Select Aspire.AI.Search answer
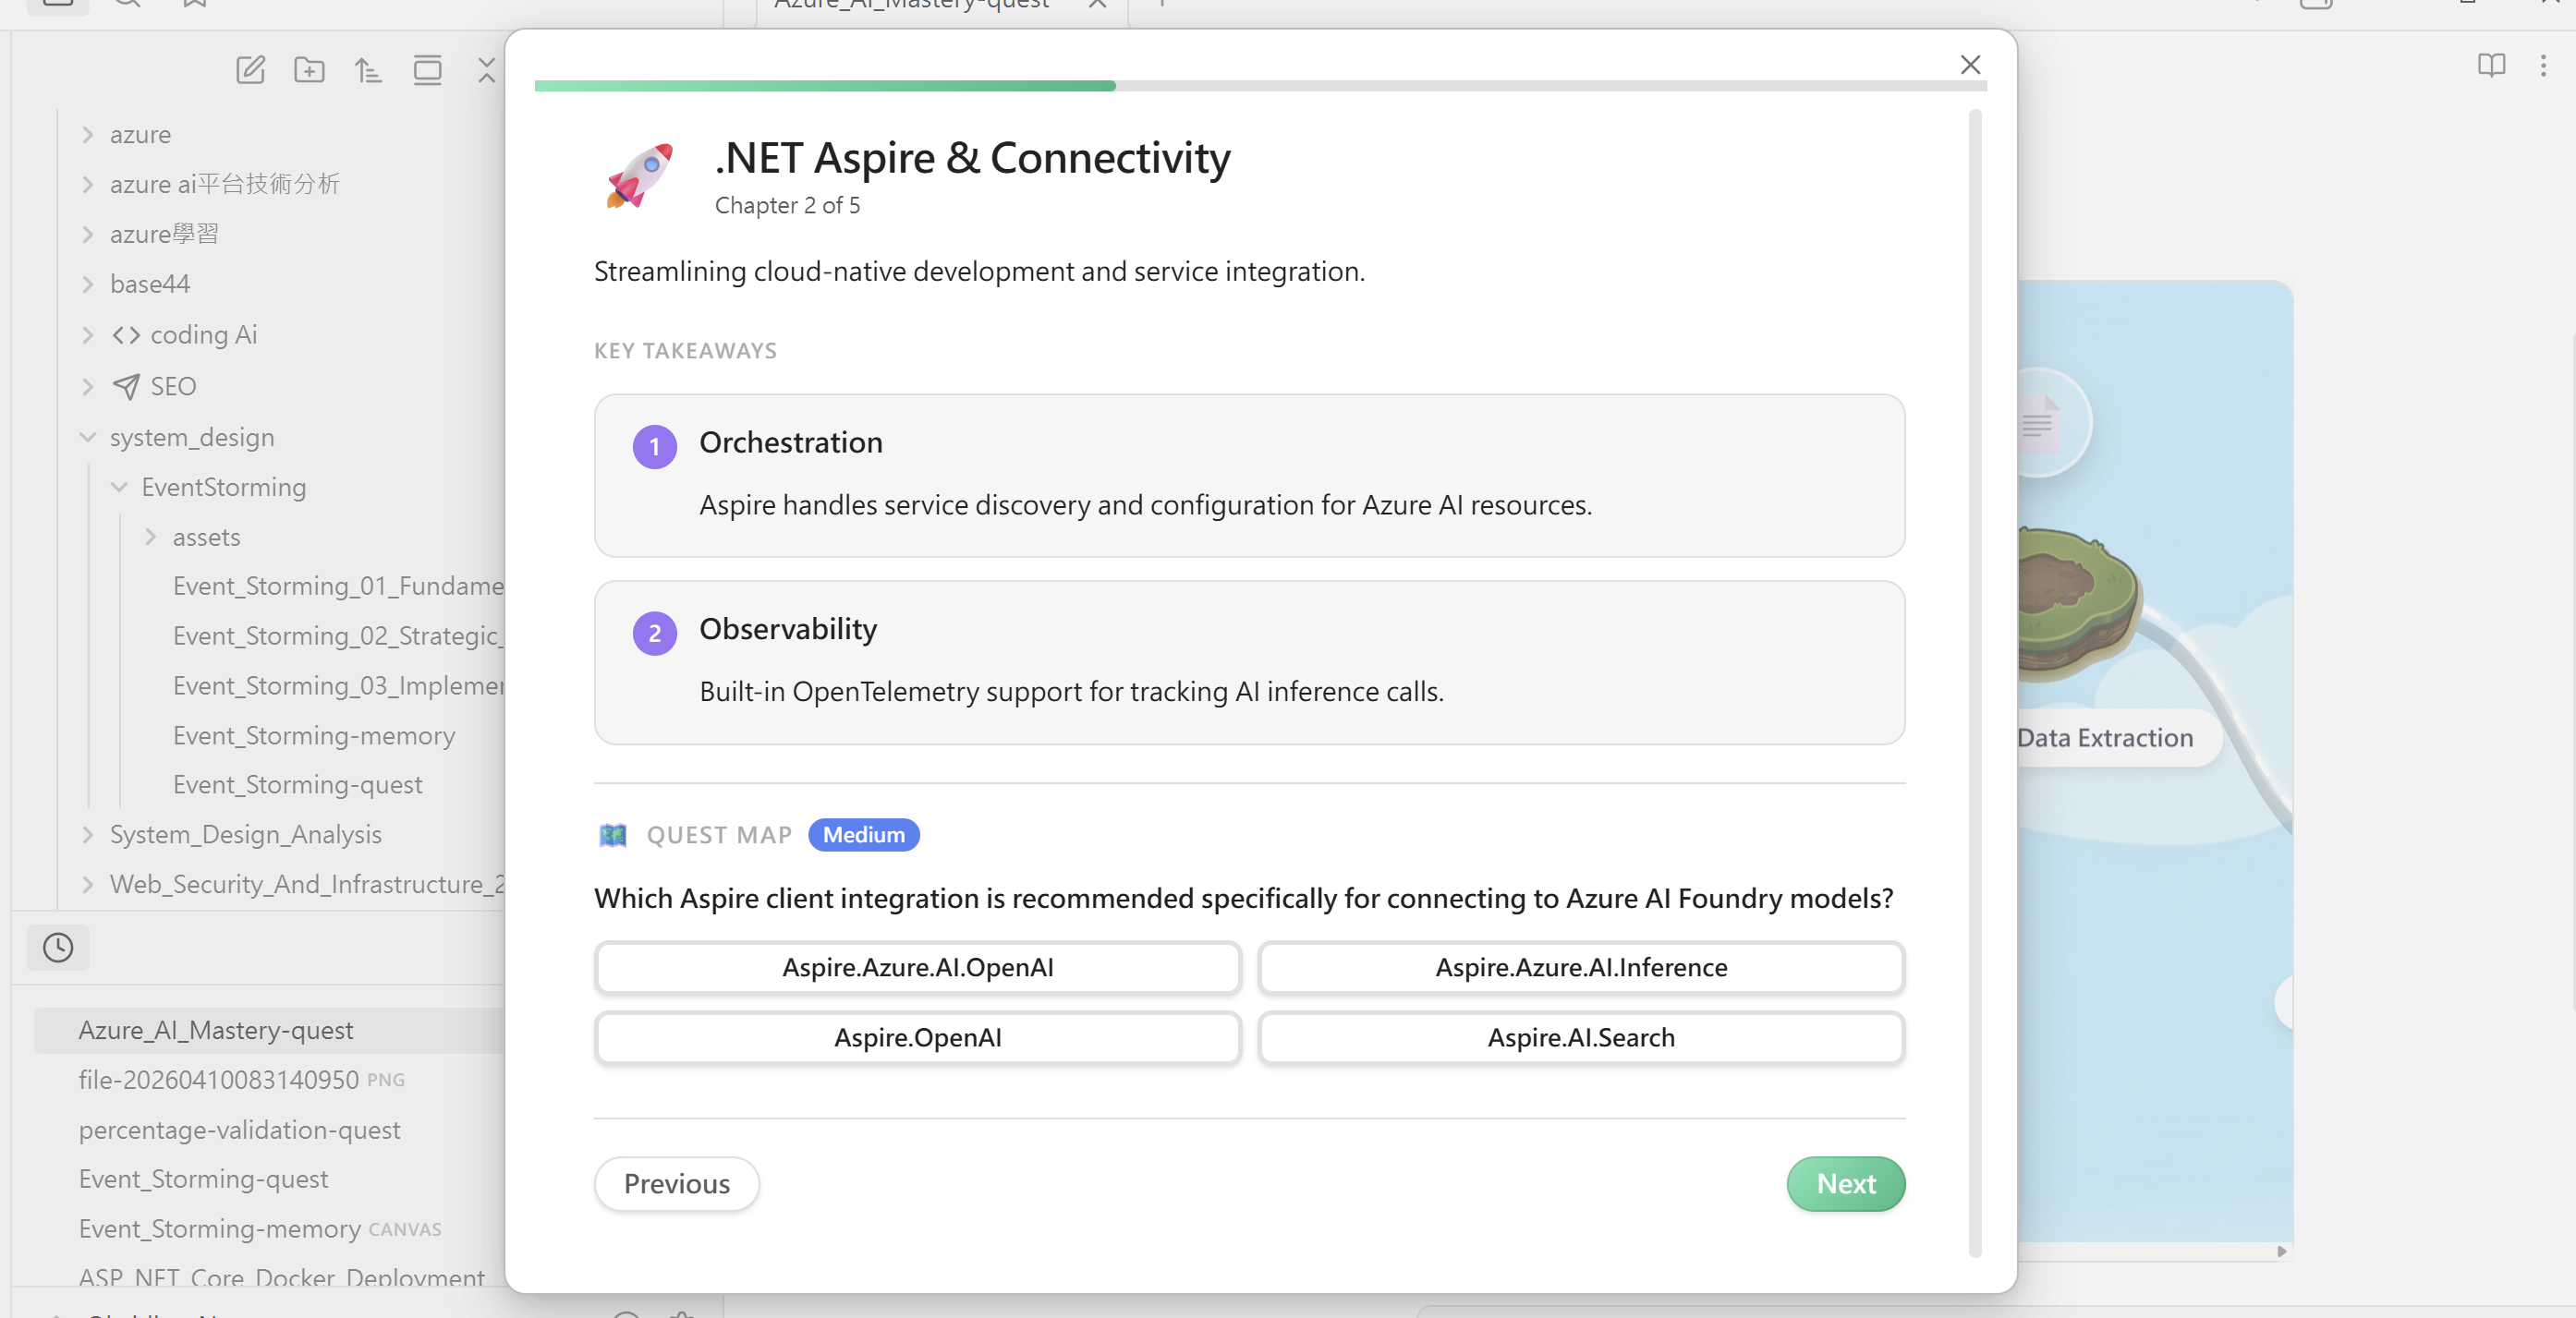The image size is (2576, 1318). click(x=1581, y=1038)
